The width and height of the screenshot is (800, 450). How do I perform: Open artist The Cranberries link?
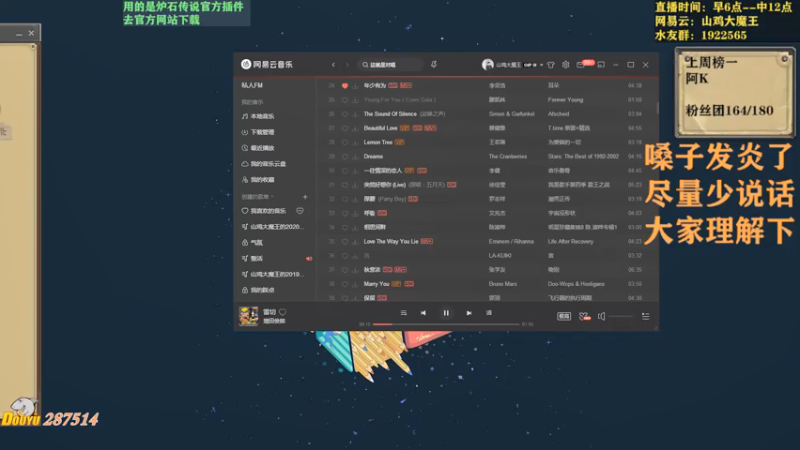click(x=508, y=157)
